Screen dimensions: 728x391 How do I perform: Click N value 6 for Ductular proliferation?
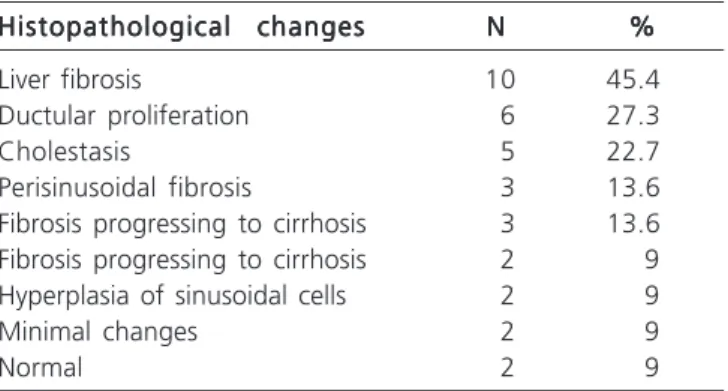pyautogui.click(x=507, y=116)
